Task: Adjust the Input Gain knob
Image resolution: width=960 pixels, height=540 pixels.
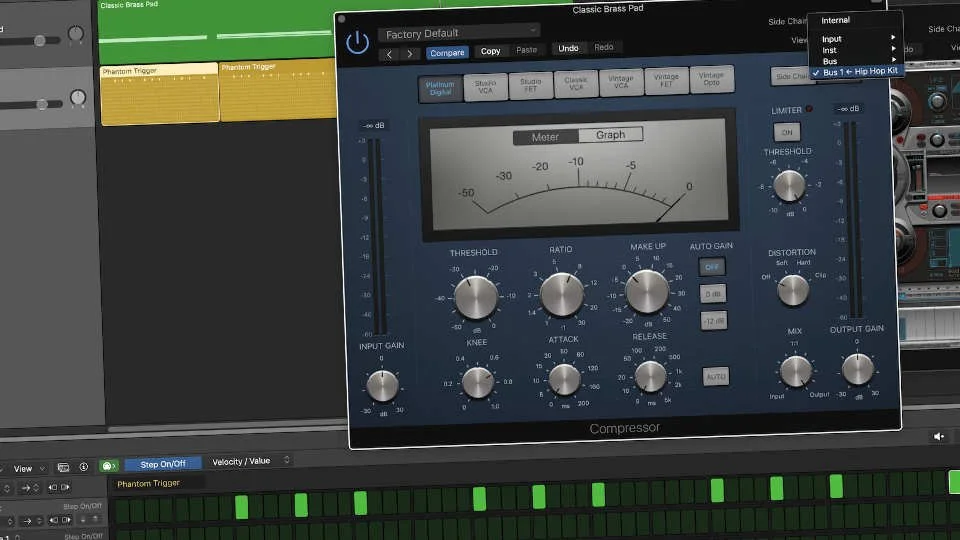Action: 382,386
